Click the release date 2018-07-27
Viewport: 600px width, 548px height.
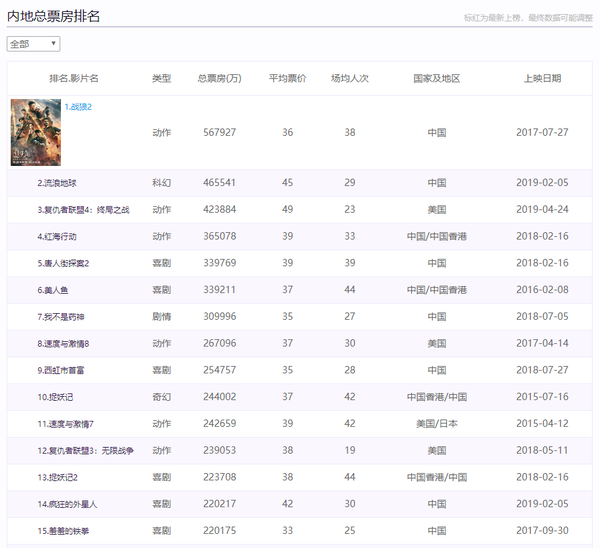542,370
